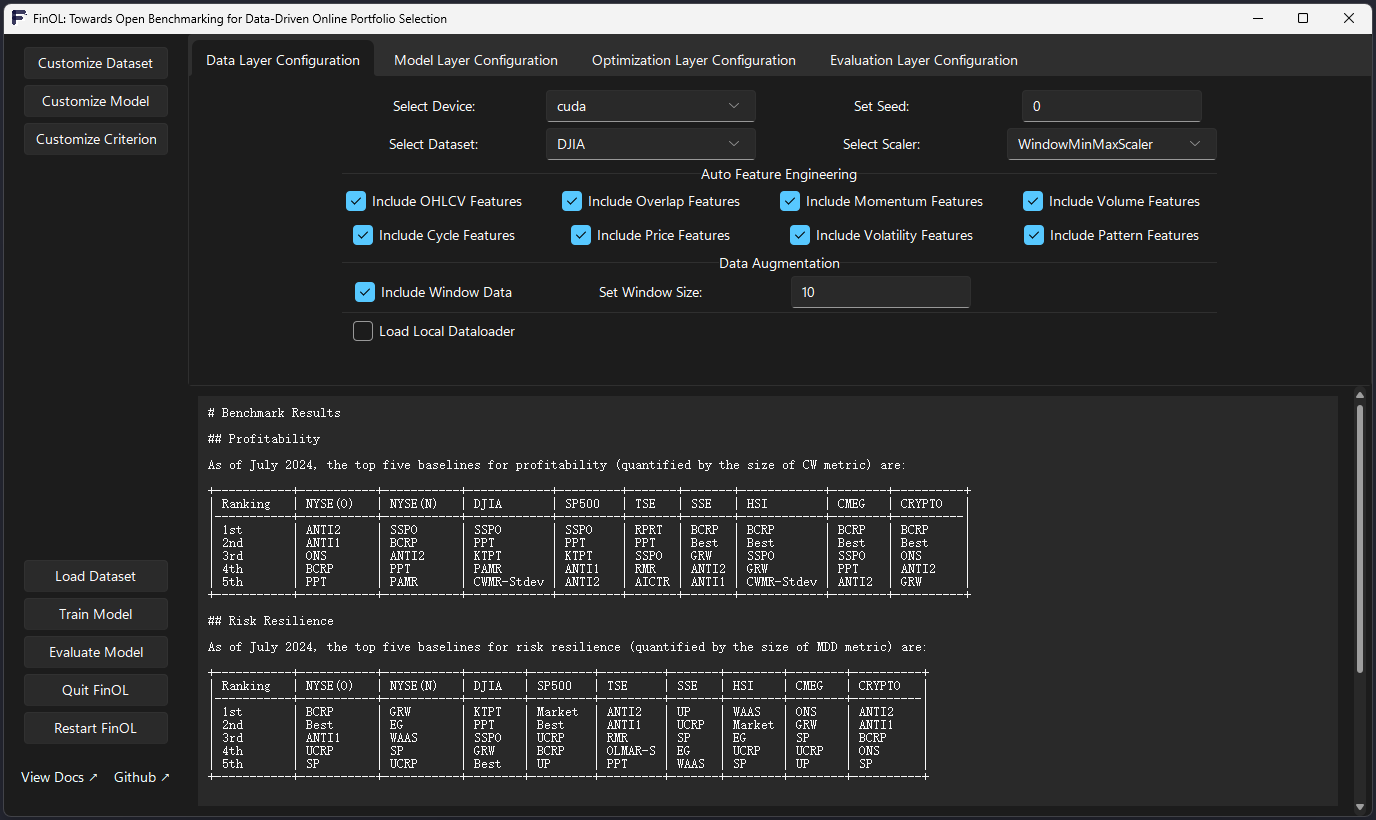
Task: Open the Select Dataset DJIA dropdown
Action: coord(650,144)
